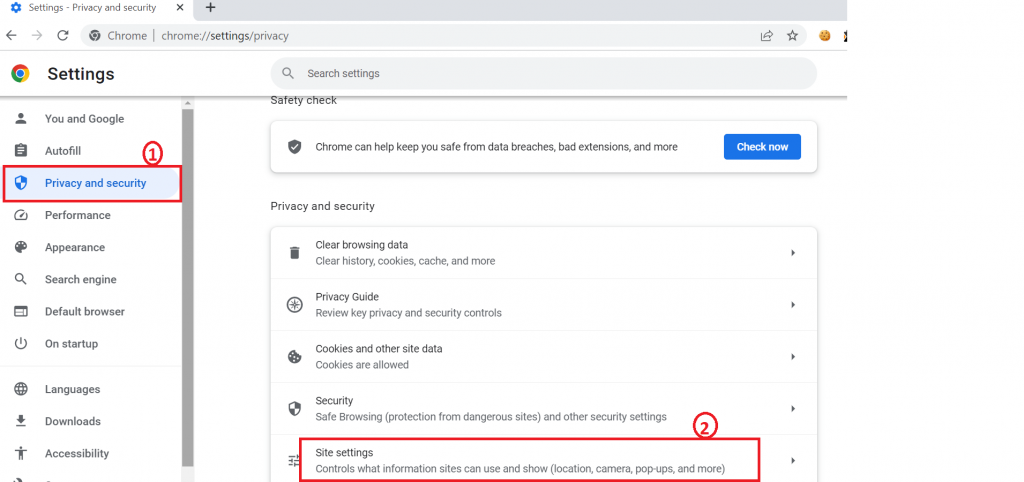This screenshot has height=482, width=1024.
Task: Open the Appearance settings section
Action: click(74, 247)
